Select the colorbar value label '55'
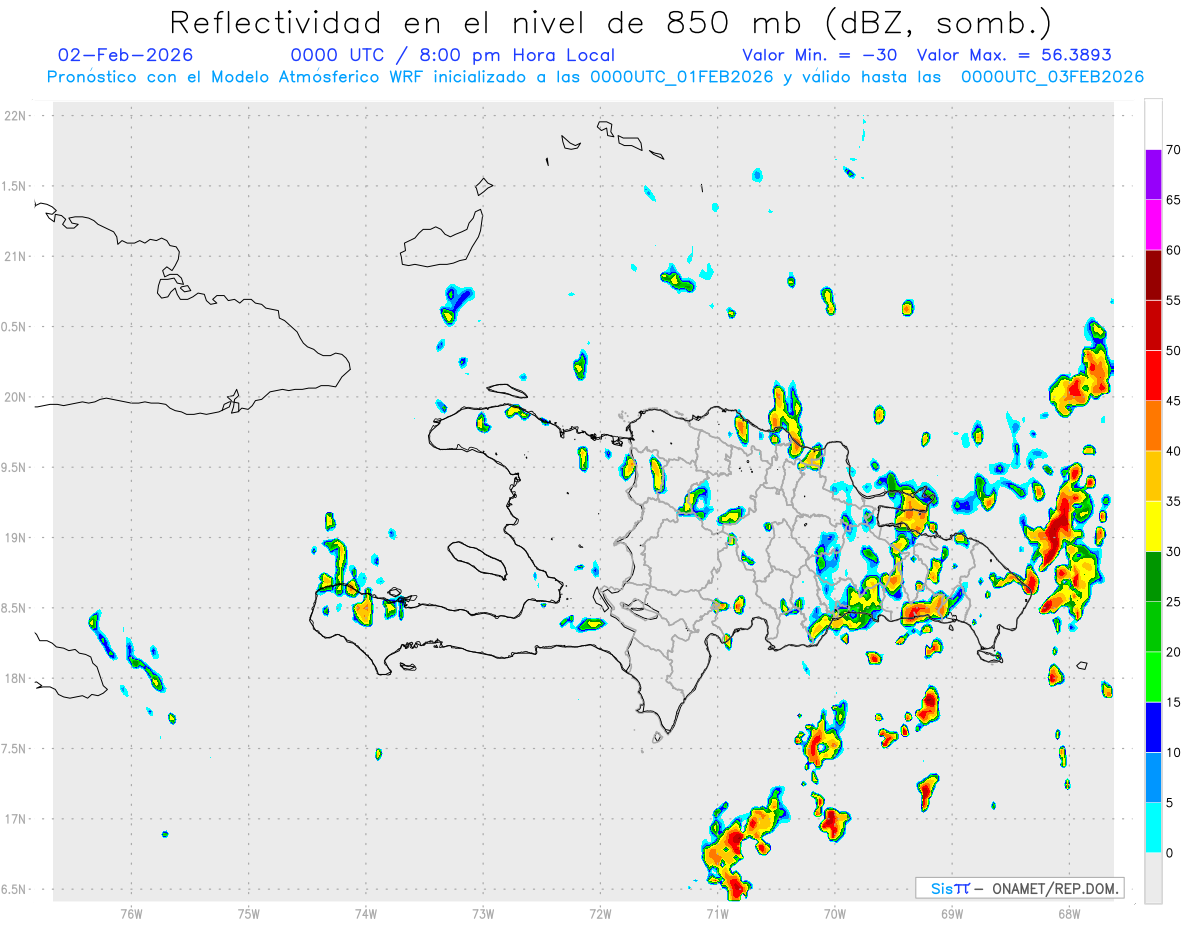Viewport: 1200px width, 927px height. (x=1174, y=300)
